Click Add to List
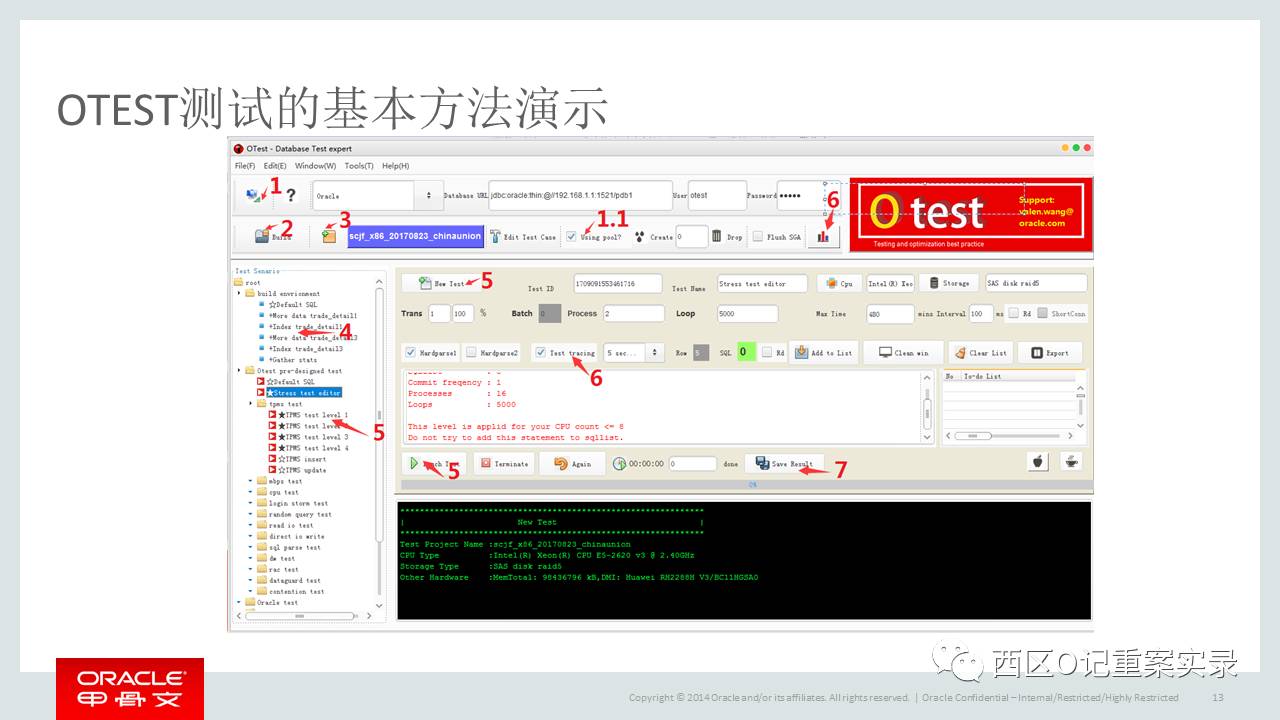 [824, 352]
